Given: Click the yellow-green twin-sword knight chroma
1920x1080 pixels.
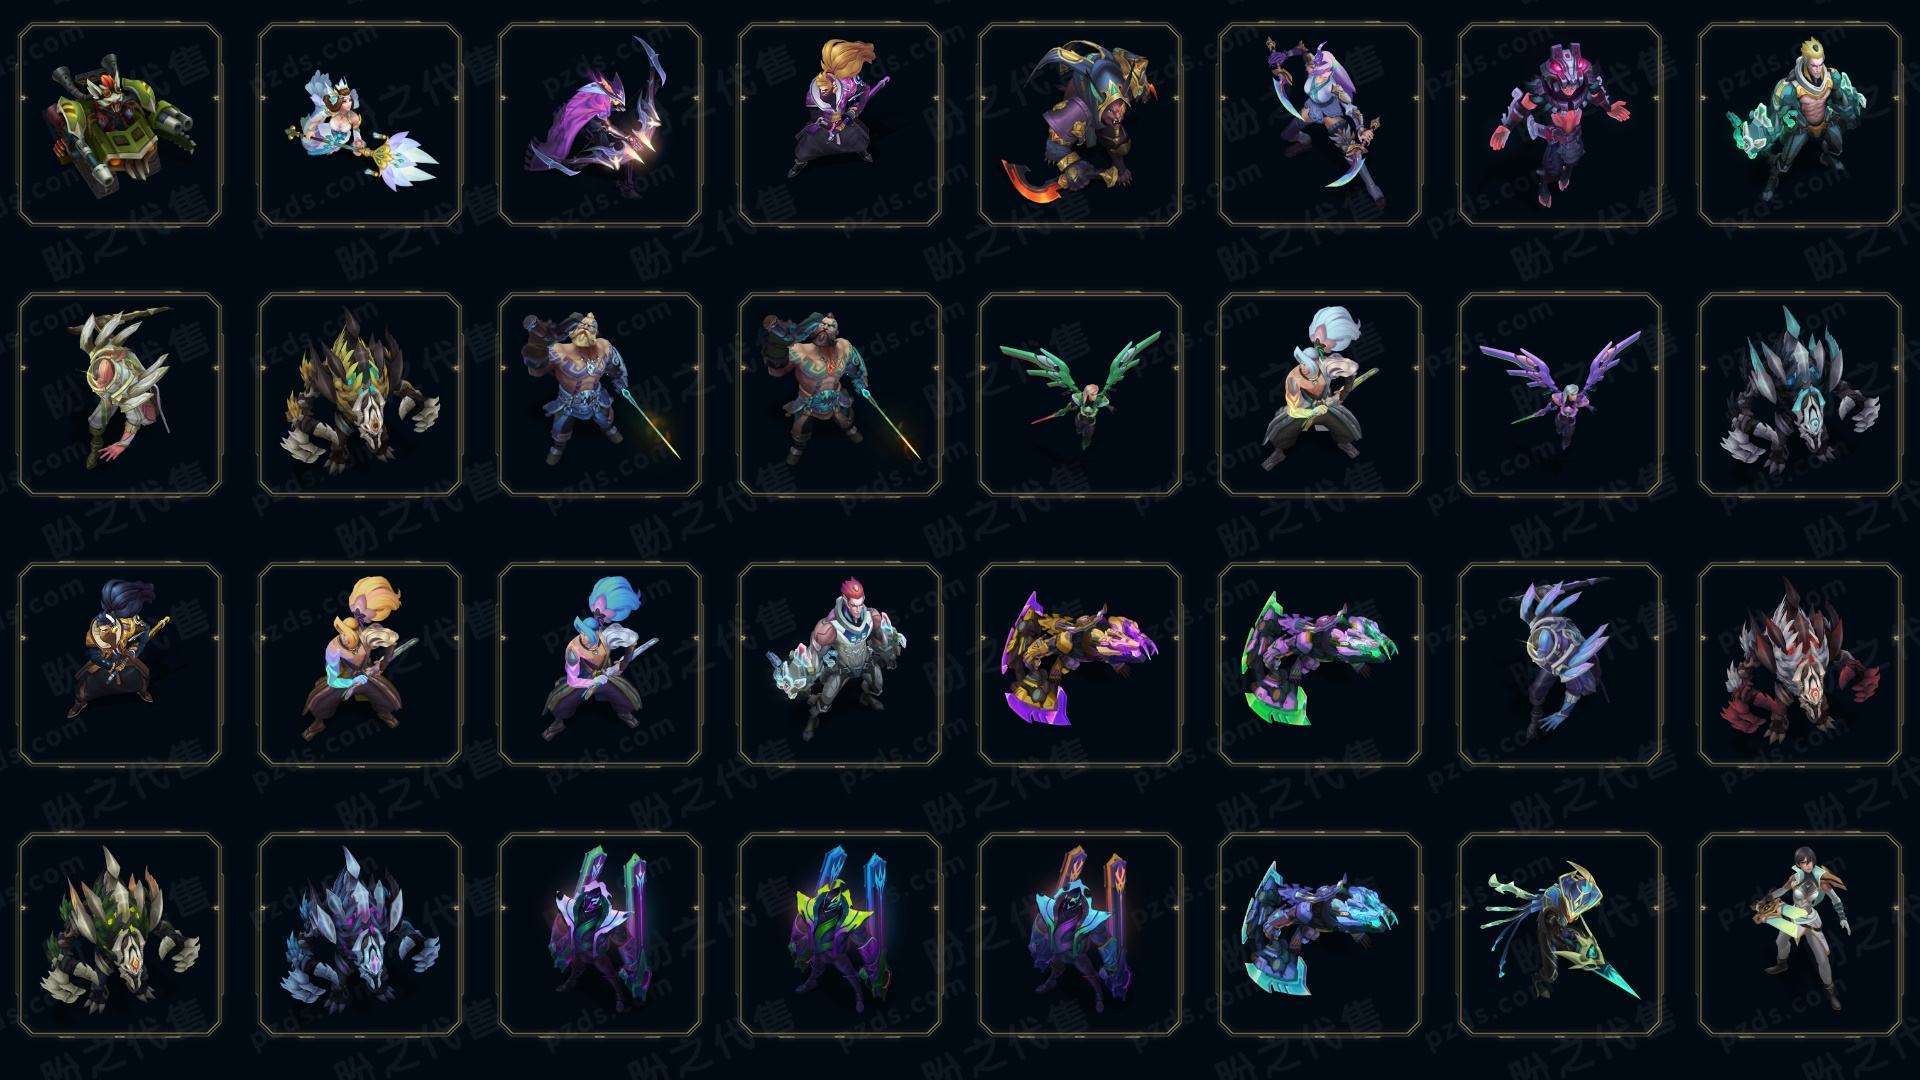Looking at the screenshot, I should (x=840, y=934).
